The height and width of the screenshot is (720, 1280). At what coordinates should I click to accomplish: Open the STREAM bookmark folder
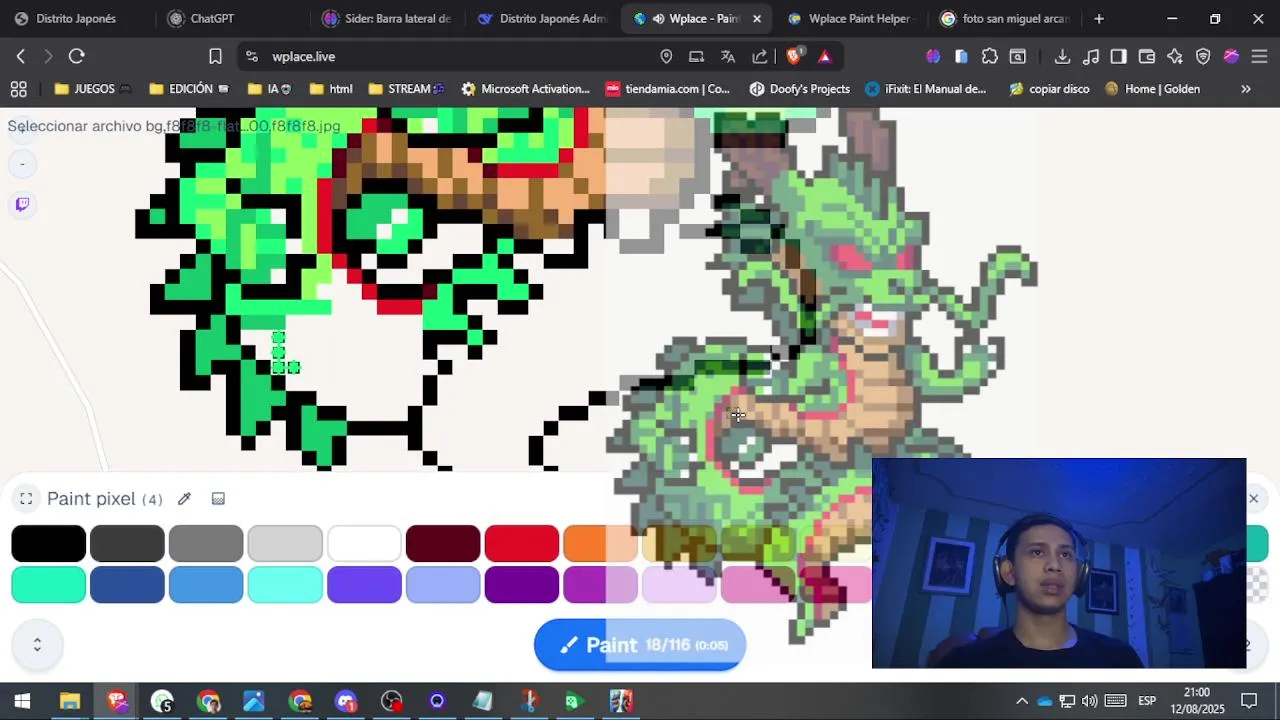click(406, 89)
